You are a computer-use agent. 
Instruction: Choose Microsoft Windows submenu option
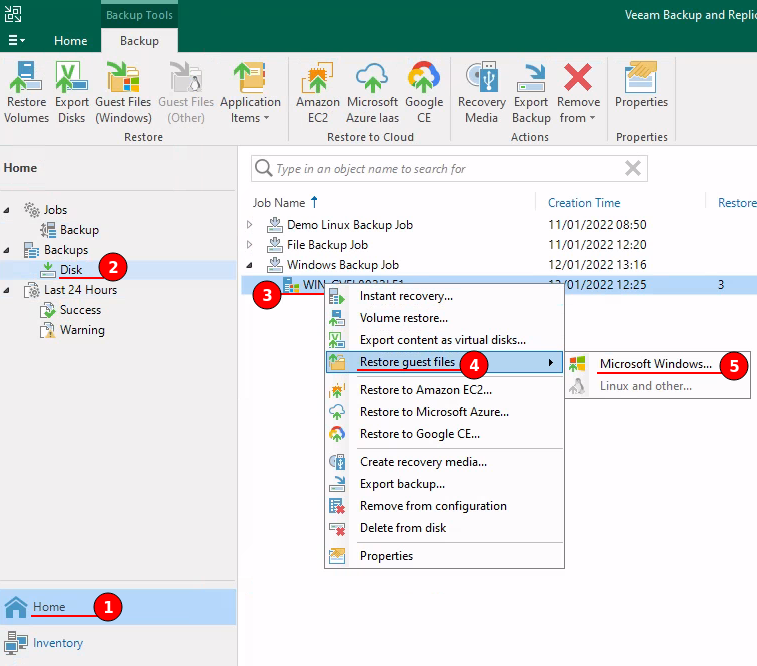pyautogui.click(x=657, y=364)
